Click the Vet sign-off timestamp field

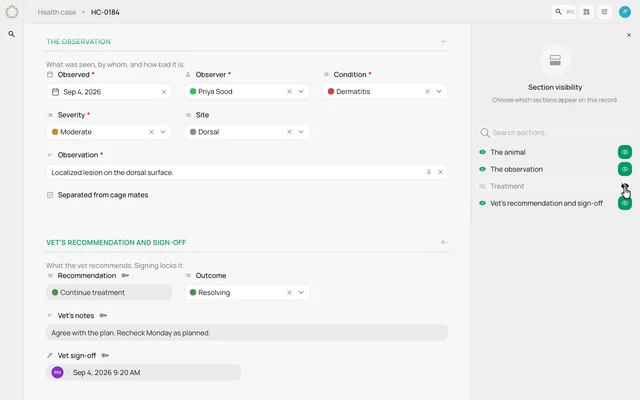[x=143, y=372]
